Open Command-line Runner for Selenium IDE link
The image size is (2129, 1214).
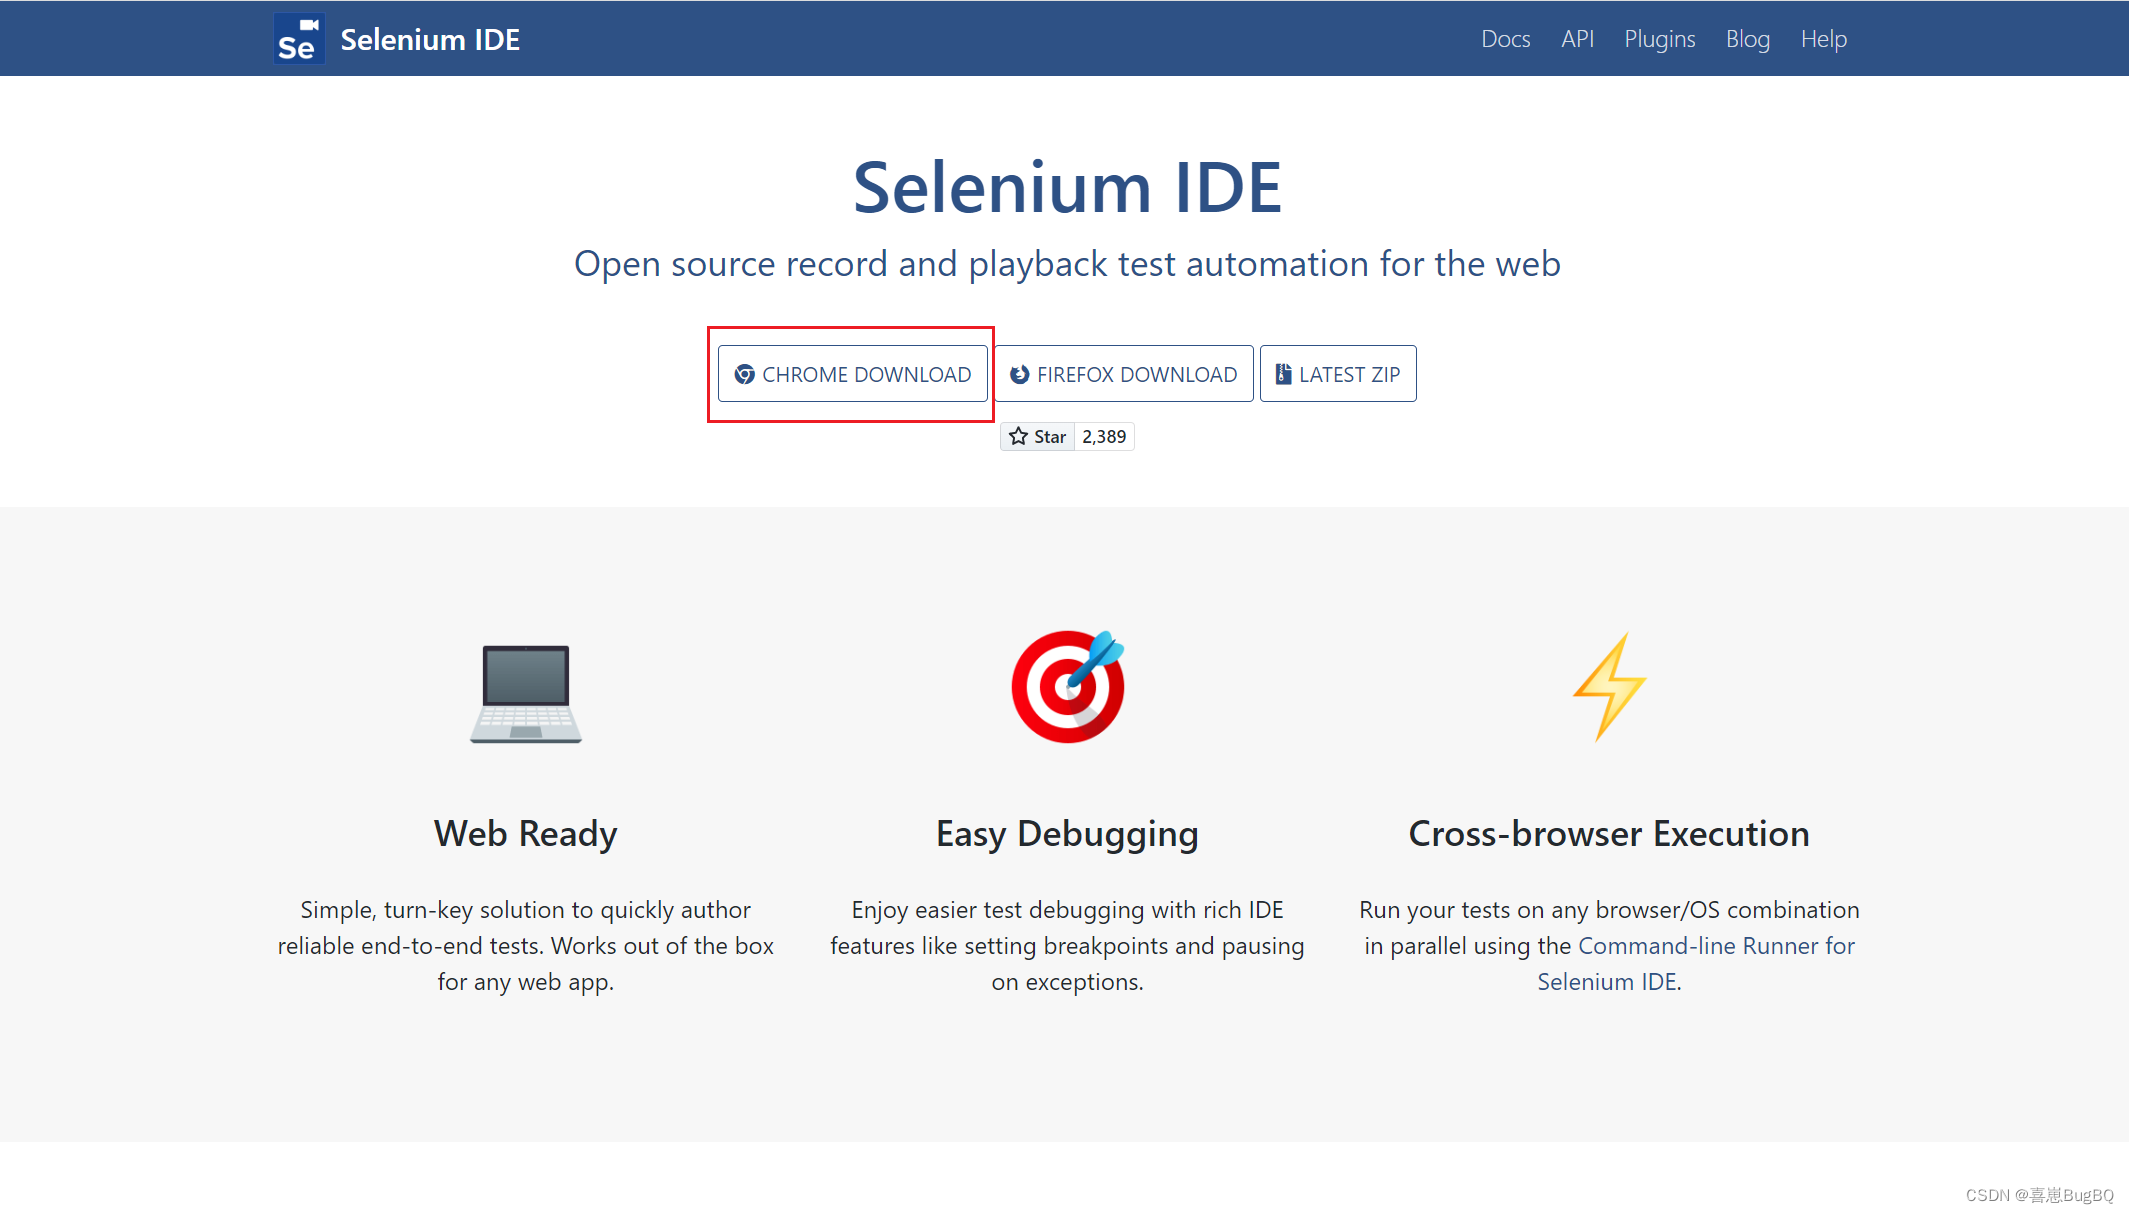point(1696,964)
